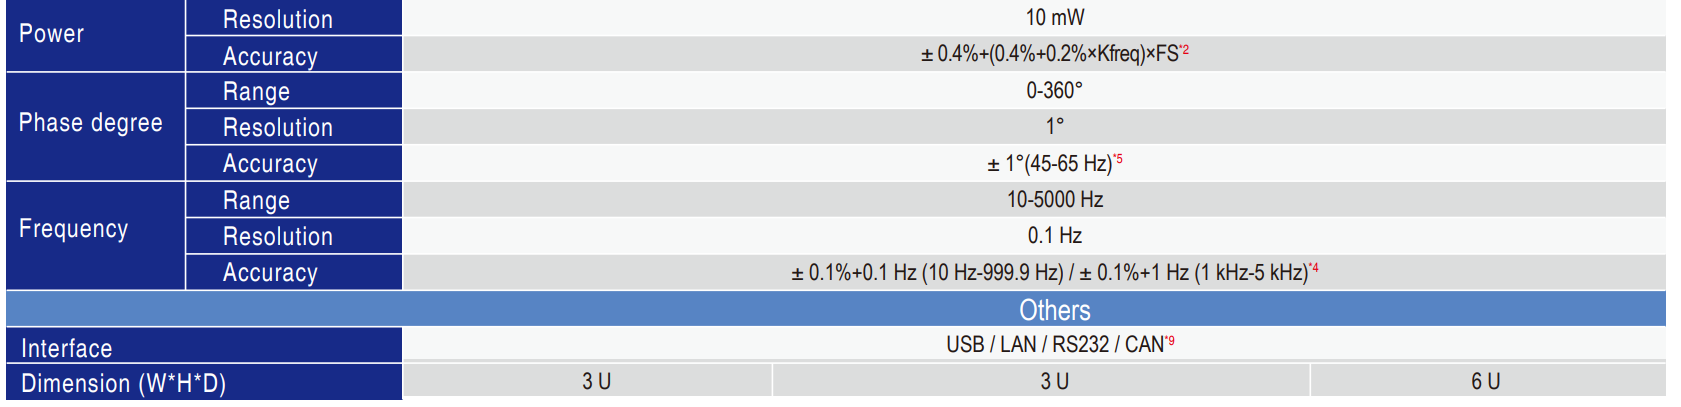Select the 10 mW power resolution value
Image resolution: width=1681 pixels, height=407 pixels.
pos(1054,18)
